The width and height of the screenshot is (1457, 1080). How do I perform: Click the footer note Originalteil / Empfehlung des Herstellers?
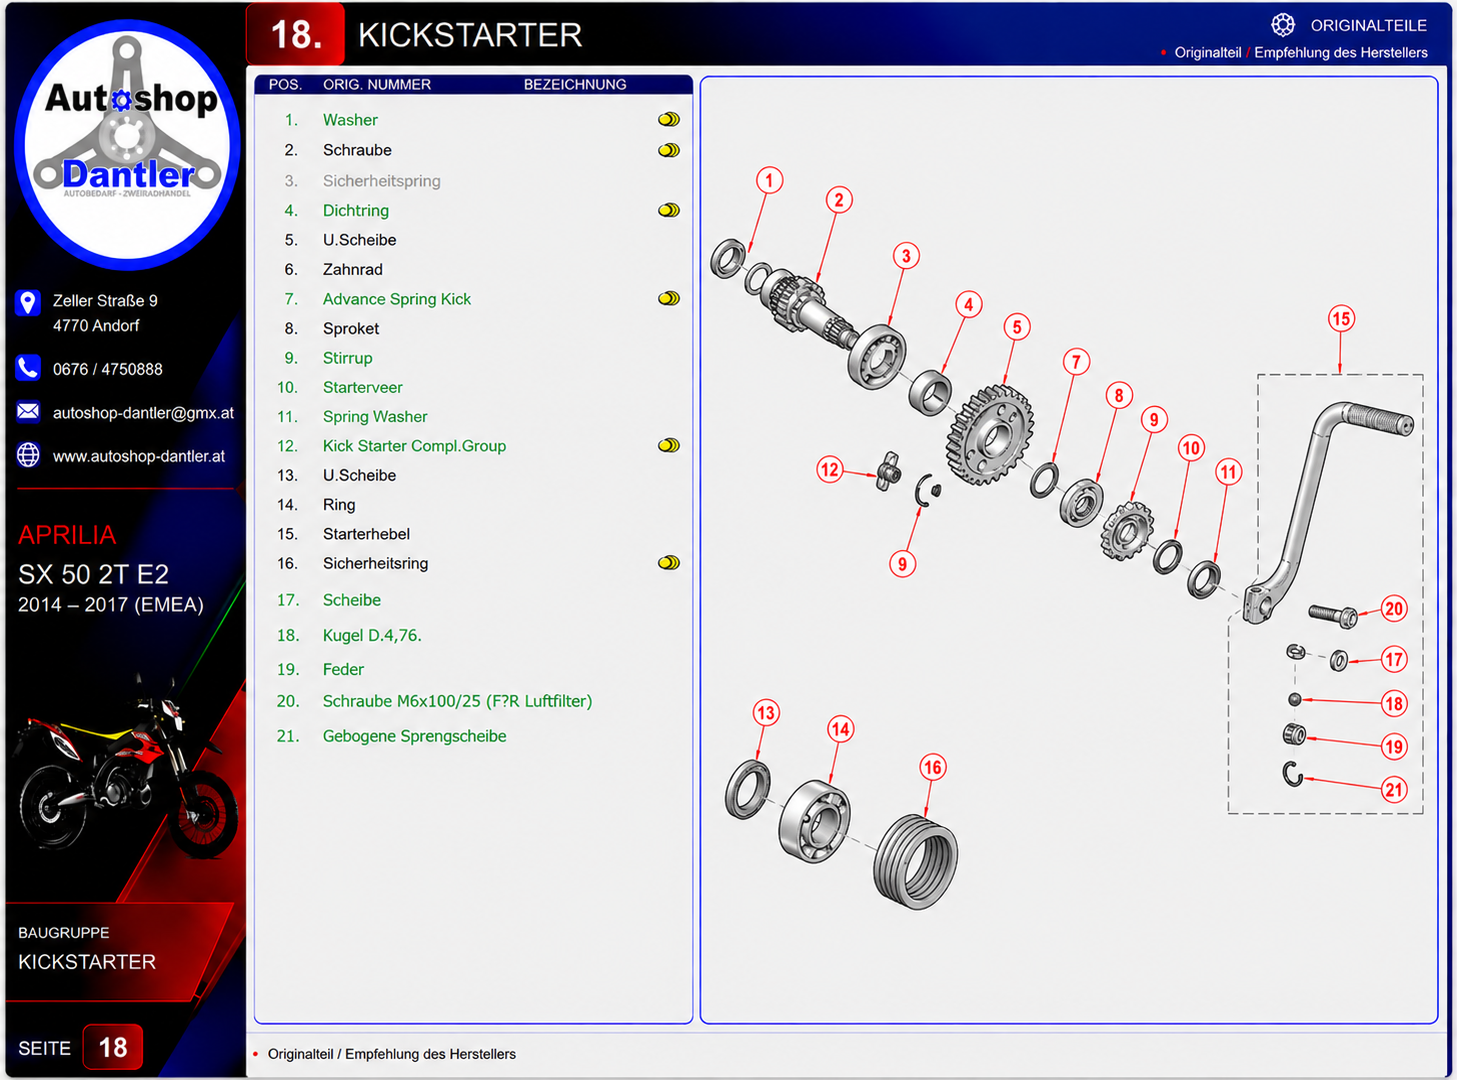(x=392, y=1054)
